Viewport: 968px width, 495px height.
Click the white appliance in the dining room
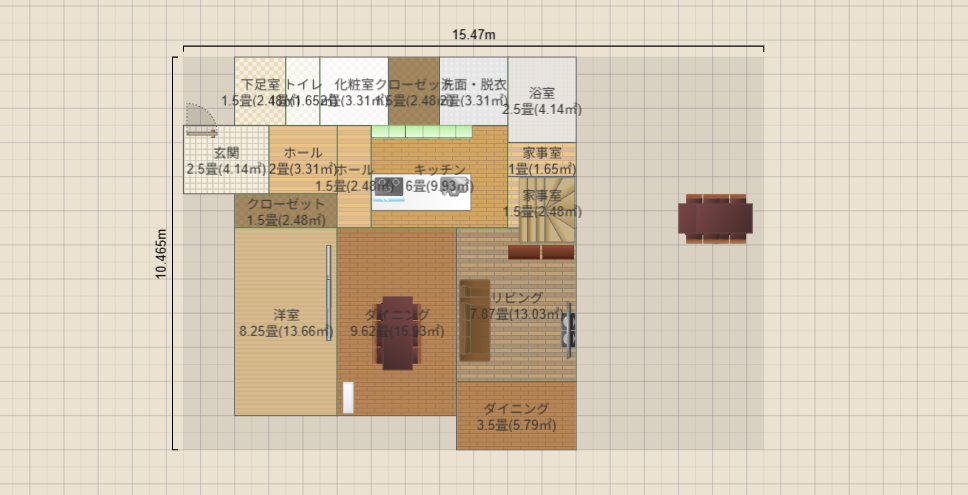coord(348,397)
